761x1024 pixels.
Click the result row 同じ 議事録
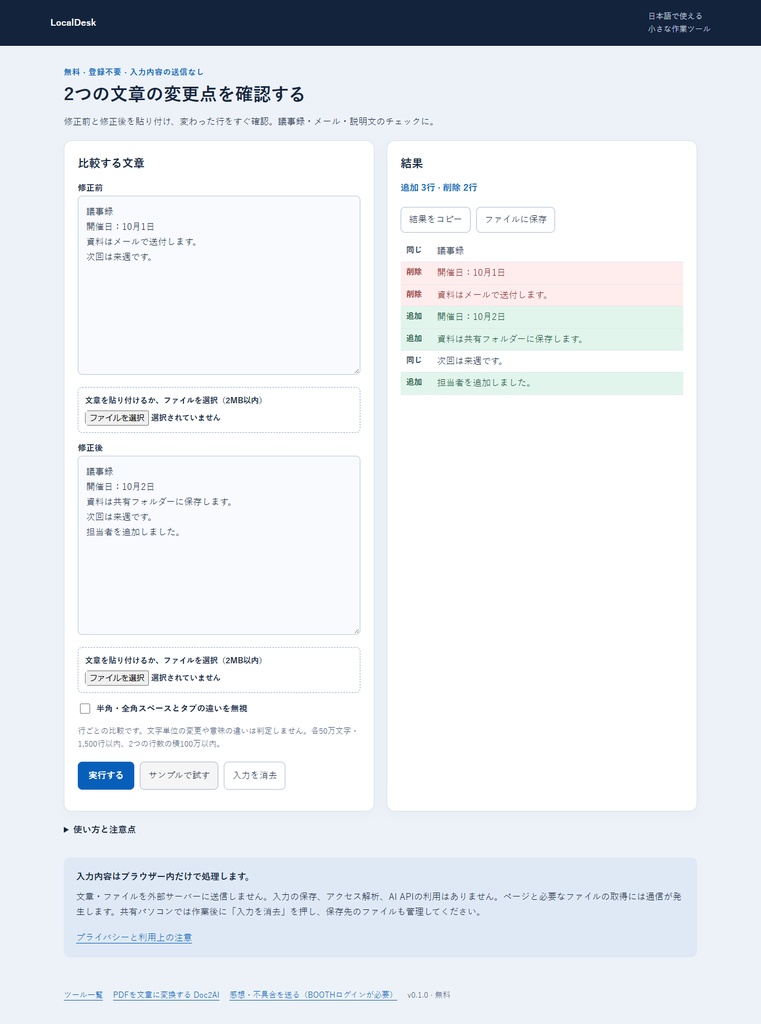(x=542, y=250)
